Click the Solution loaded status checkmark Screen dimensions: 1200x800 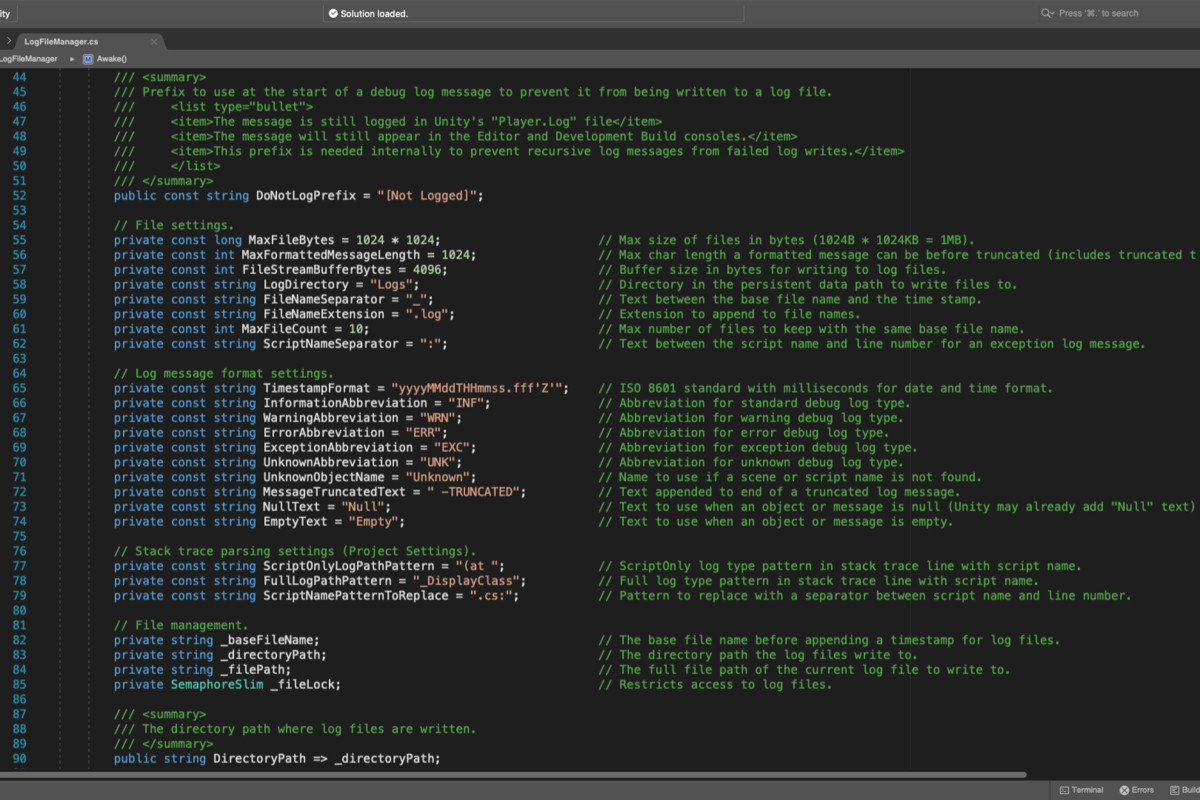point(332,14)
